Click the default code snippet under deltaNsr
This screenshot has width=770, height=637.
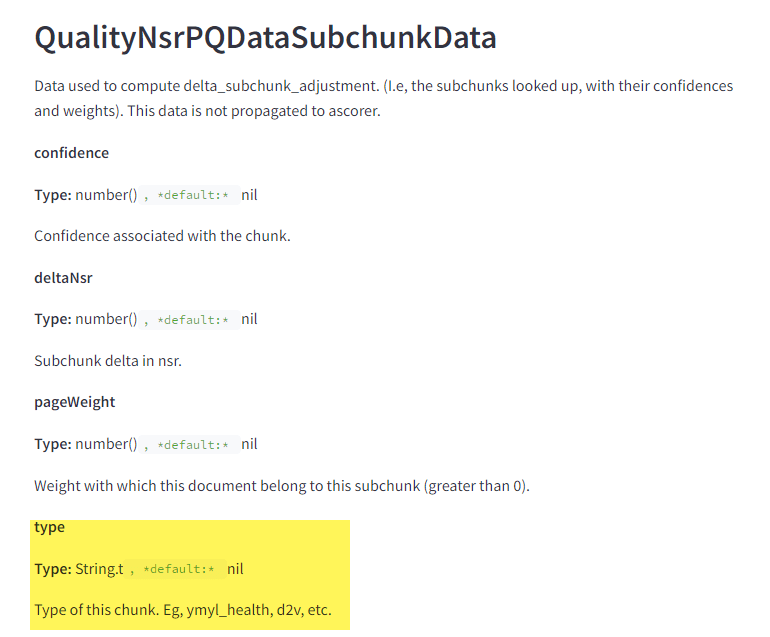pos(189,320)
